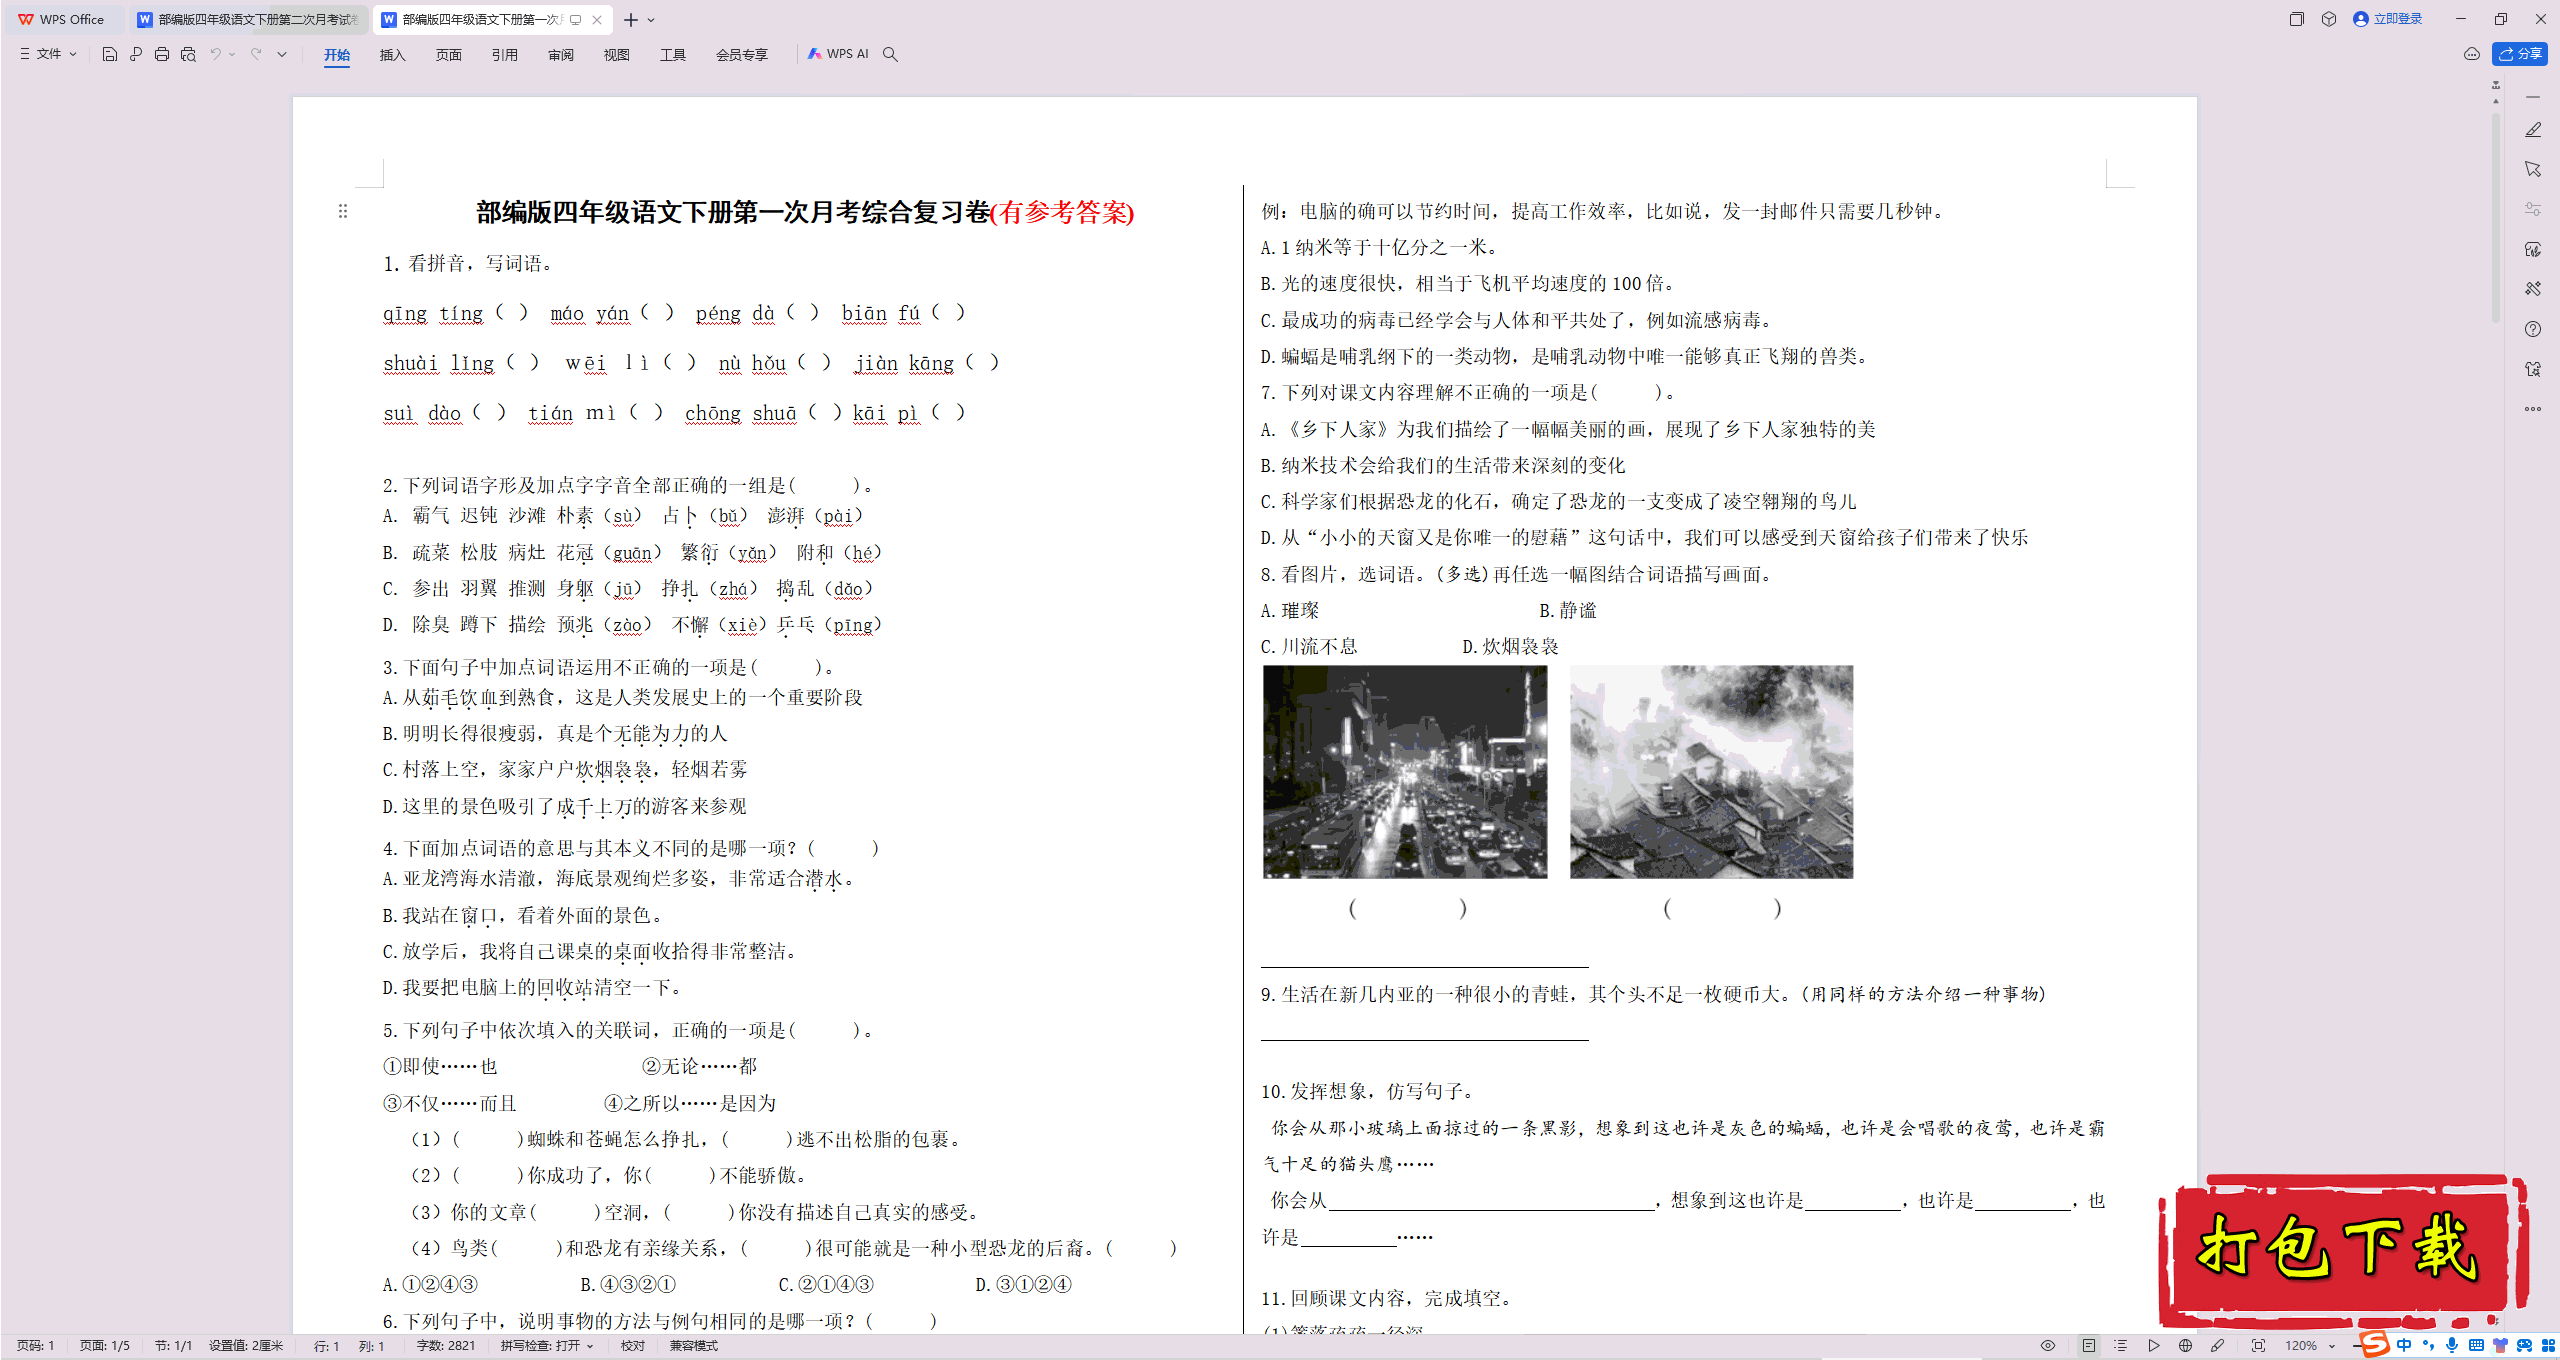Click the 打包下载 download banner

[2342, 1250]
